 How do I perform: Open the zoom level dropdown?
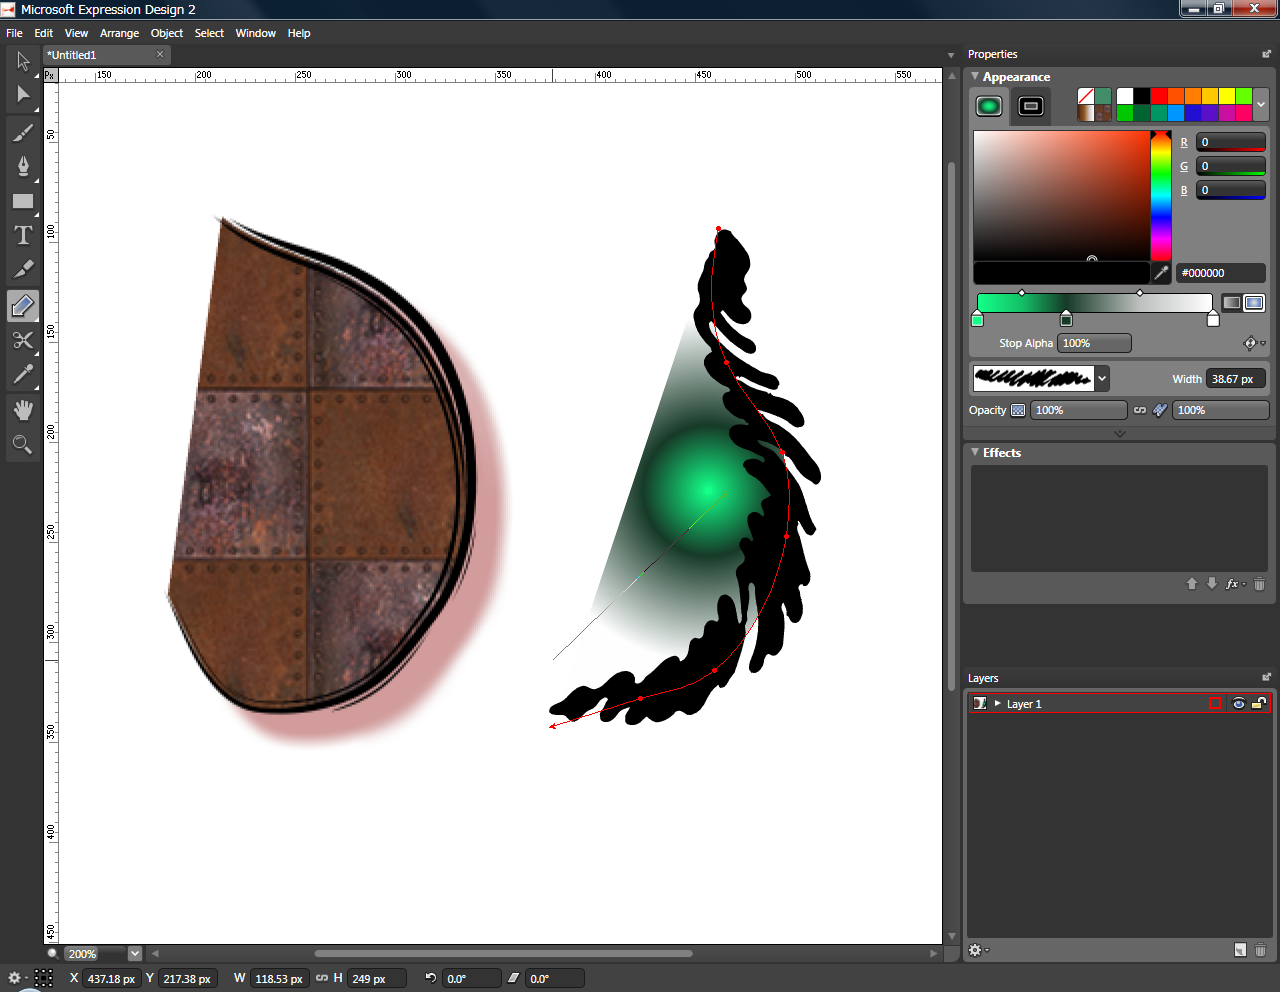tap(135, 954)
